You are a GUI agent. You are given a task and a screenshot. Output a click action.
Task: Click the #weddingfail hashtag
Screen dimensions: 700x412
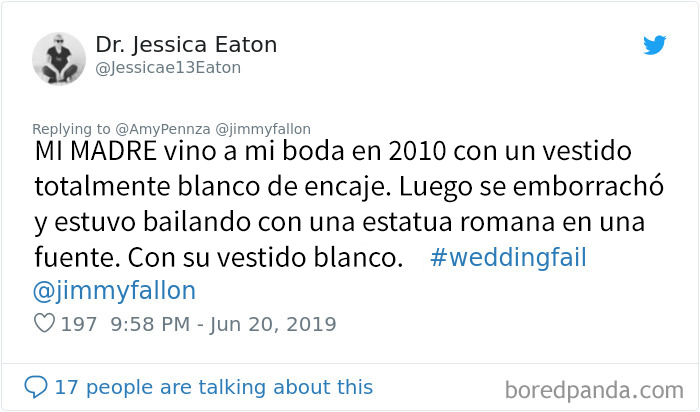click(508, 257)
